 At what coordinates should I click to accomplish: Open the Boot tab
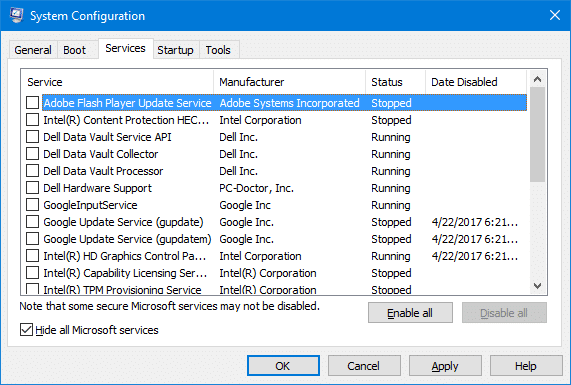74,50
